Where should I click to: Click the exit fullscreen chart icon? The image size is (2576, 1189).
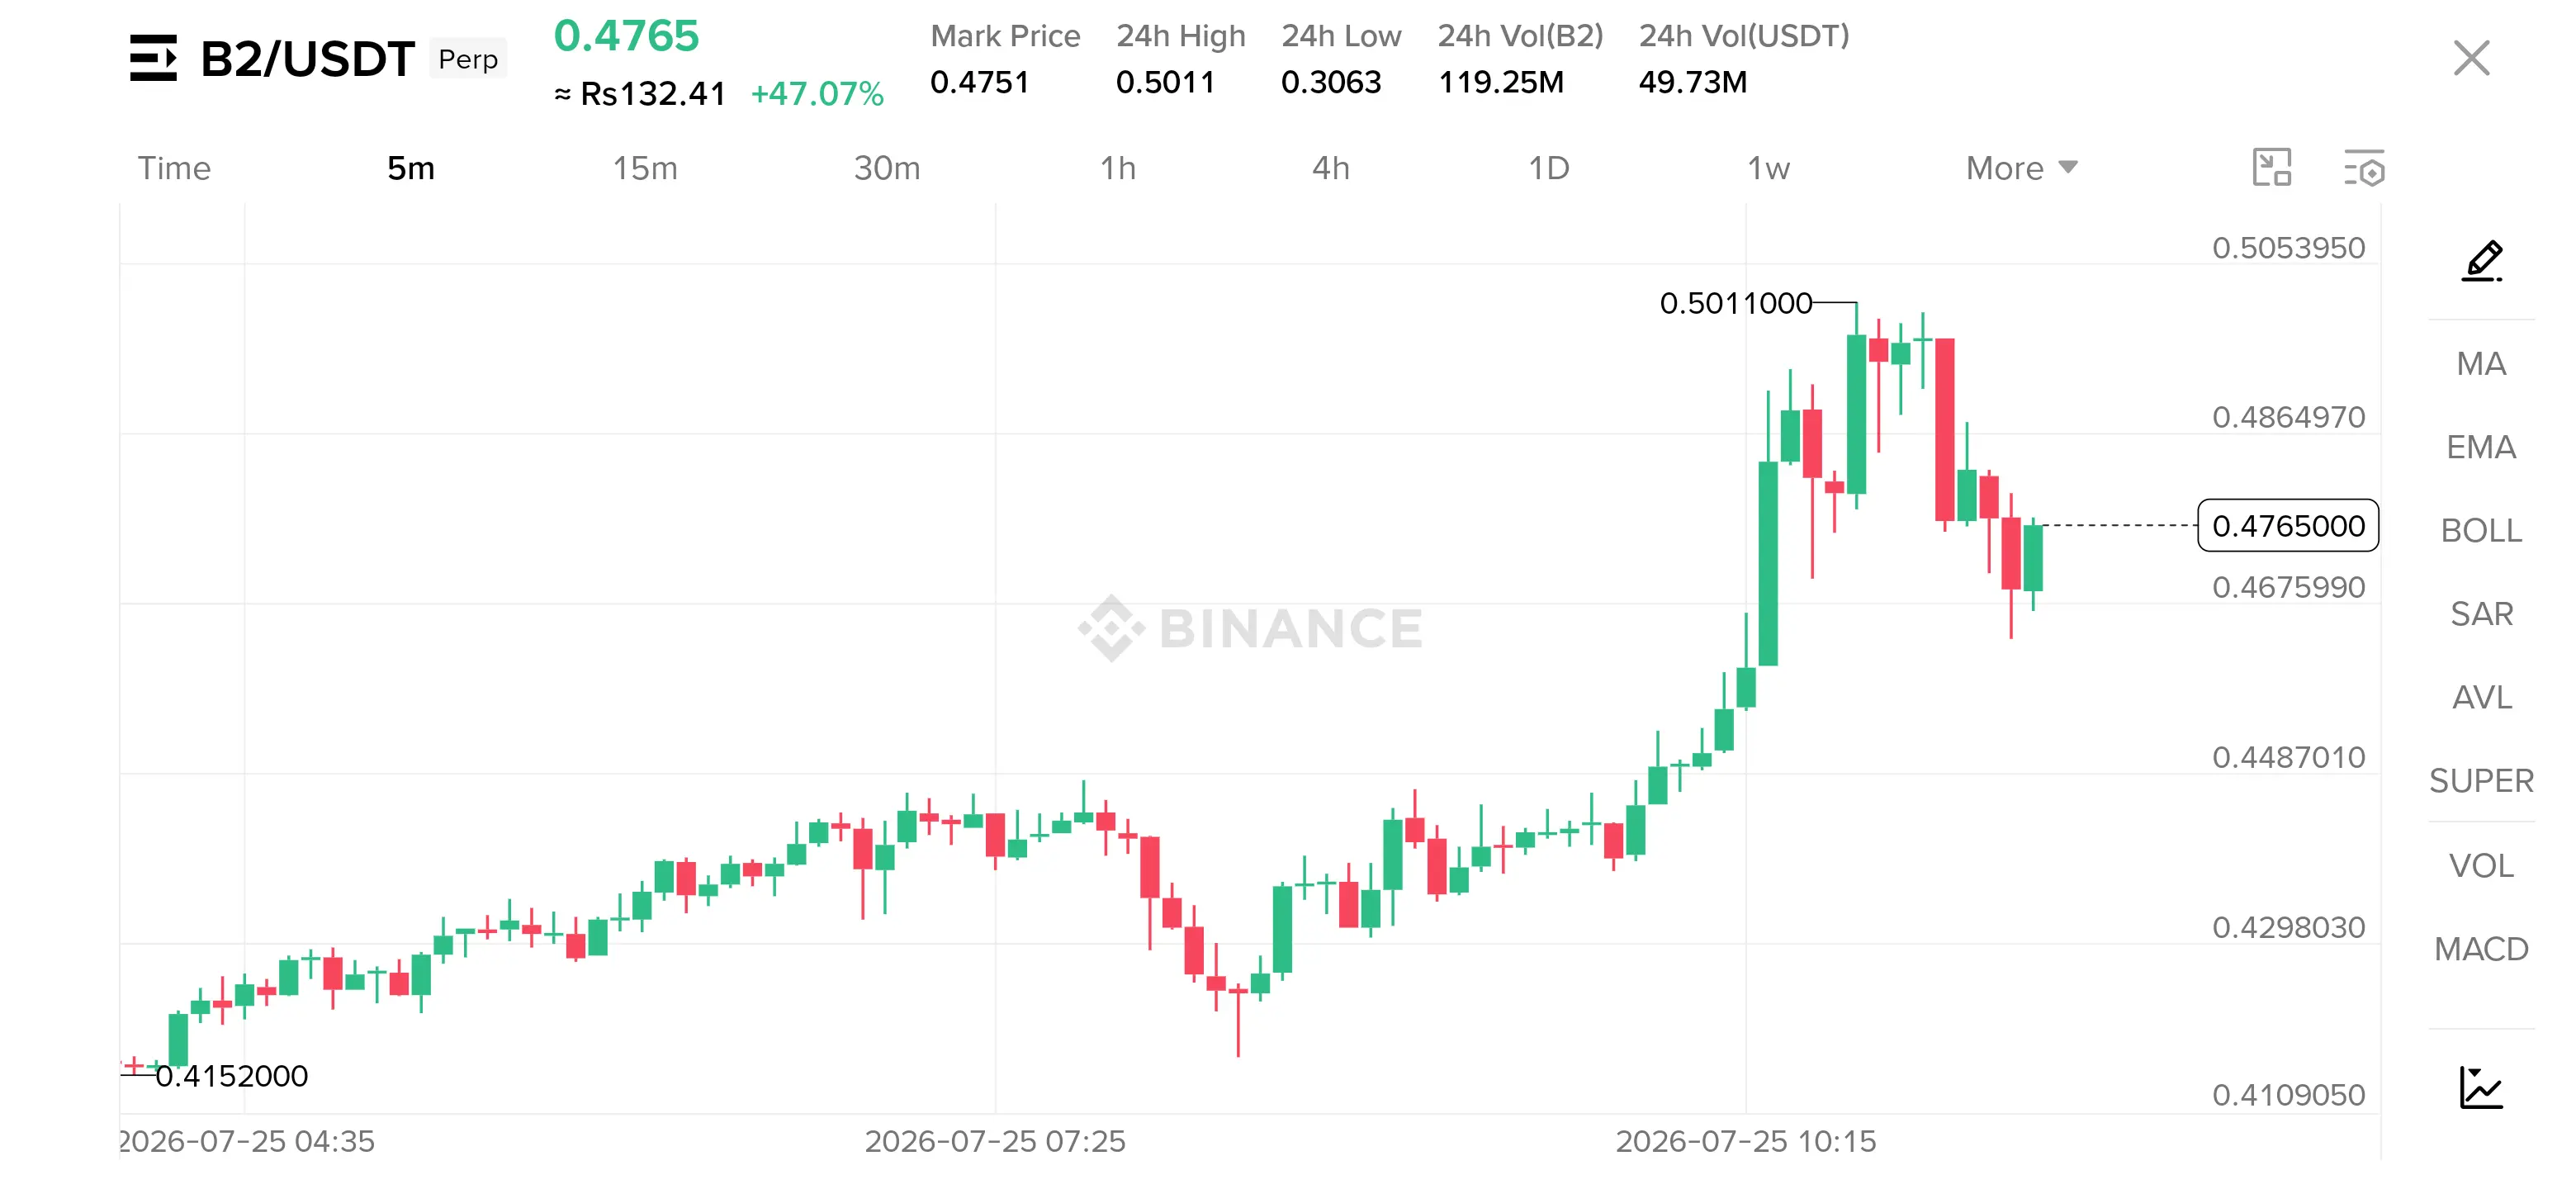point(2271,167)
